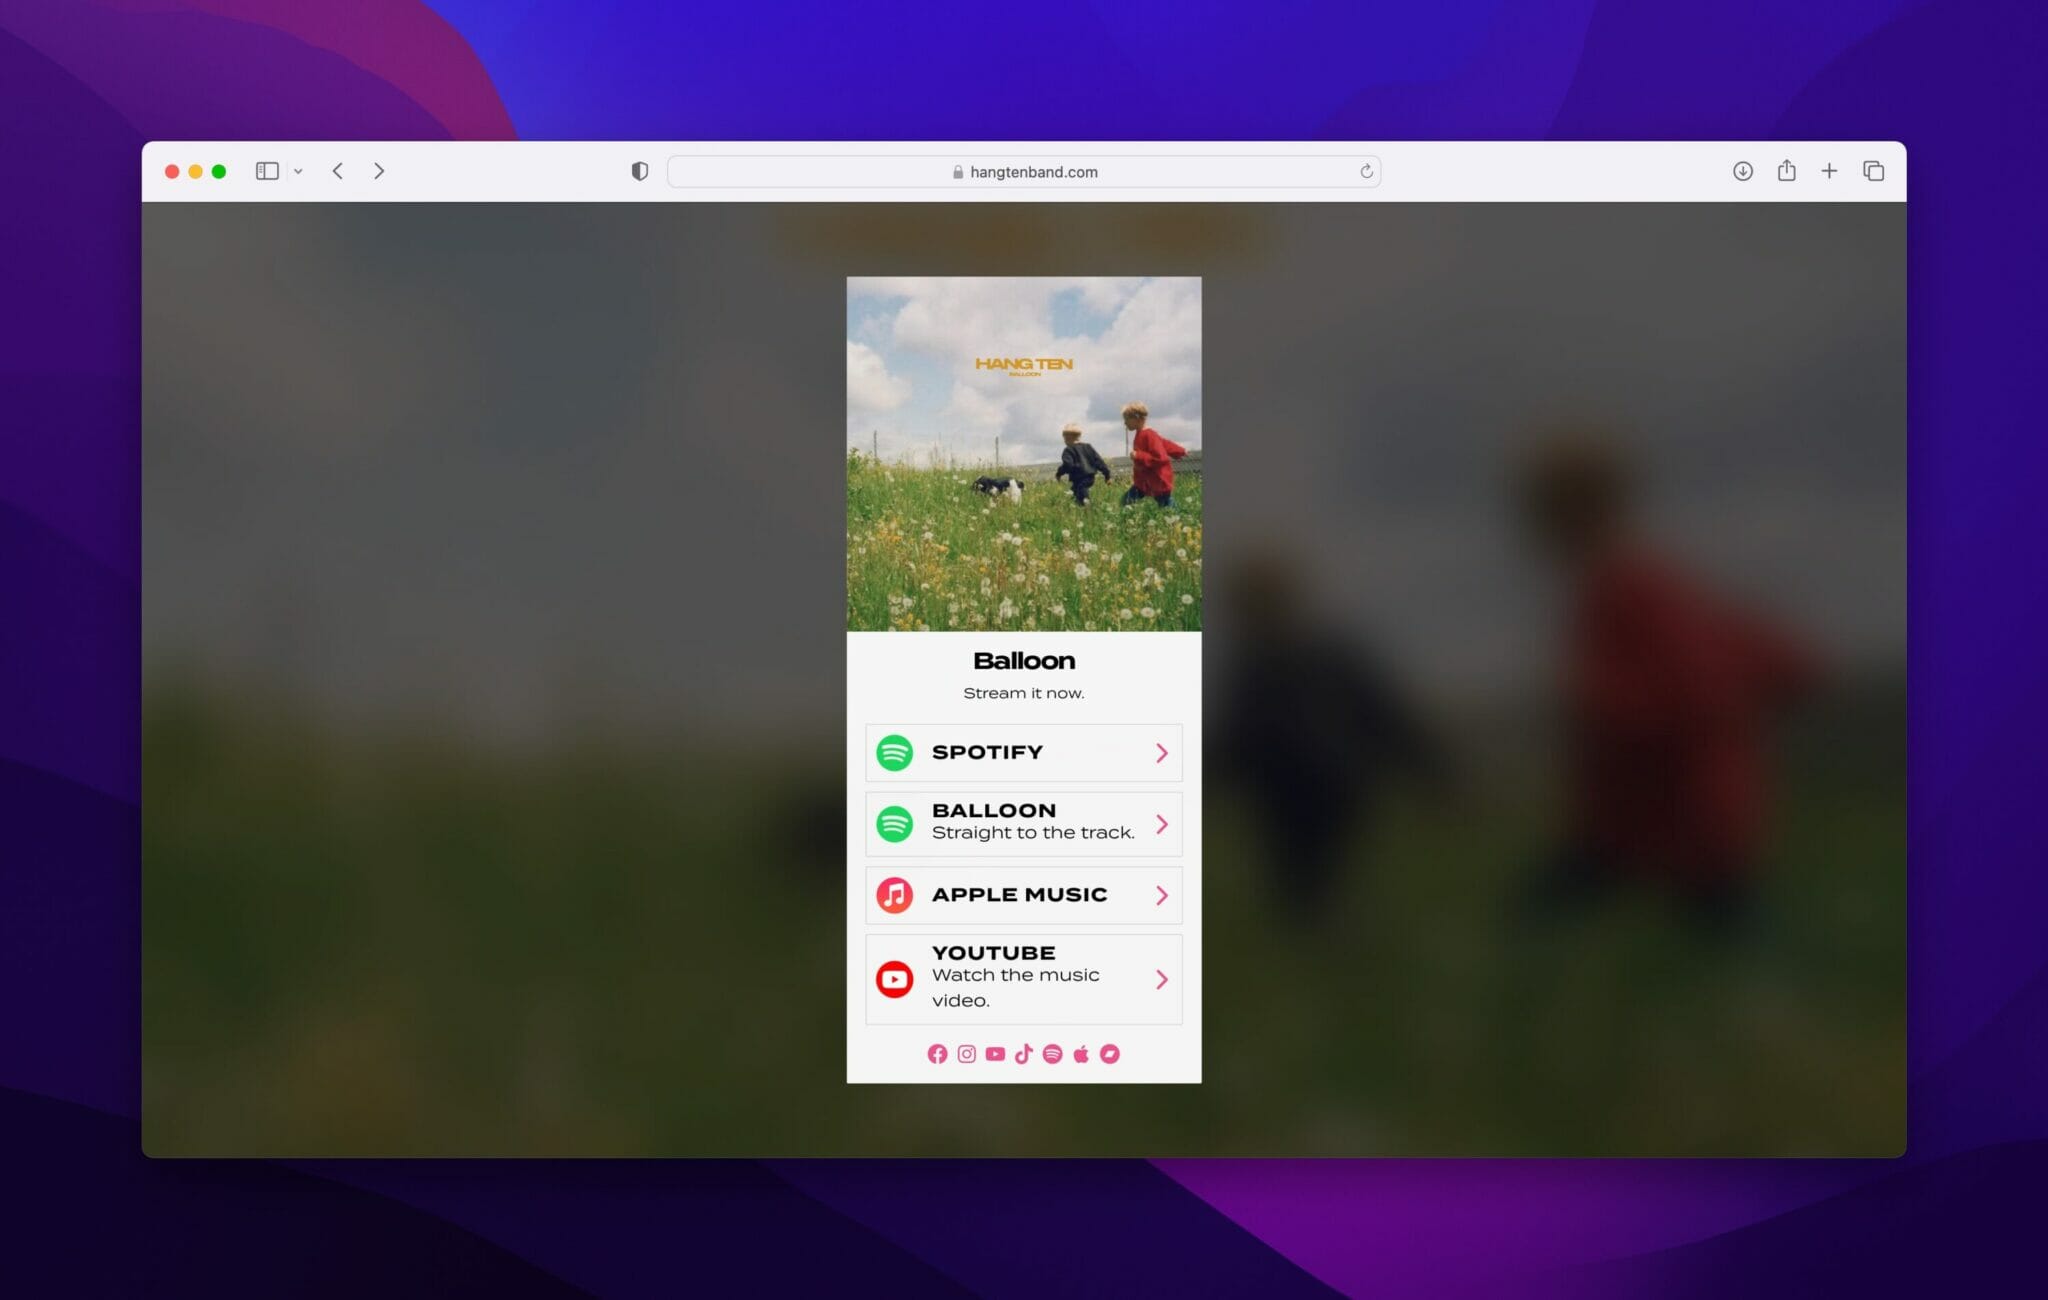
Task: Open the Facebook social icon
Action: (937, 1054)
